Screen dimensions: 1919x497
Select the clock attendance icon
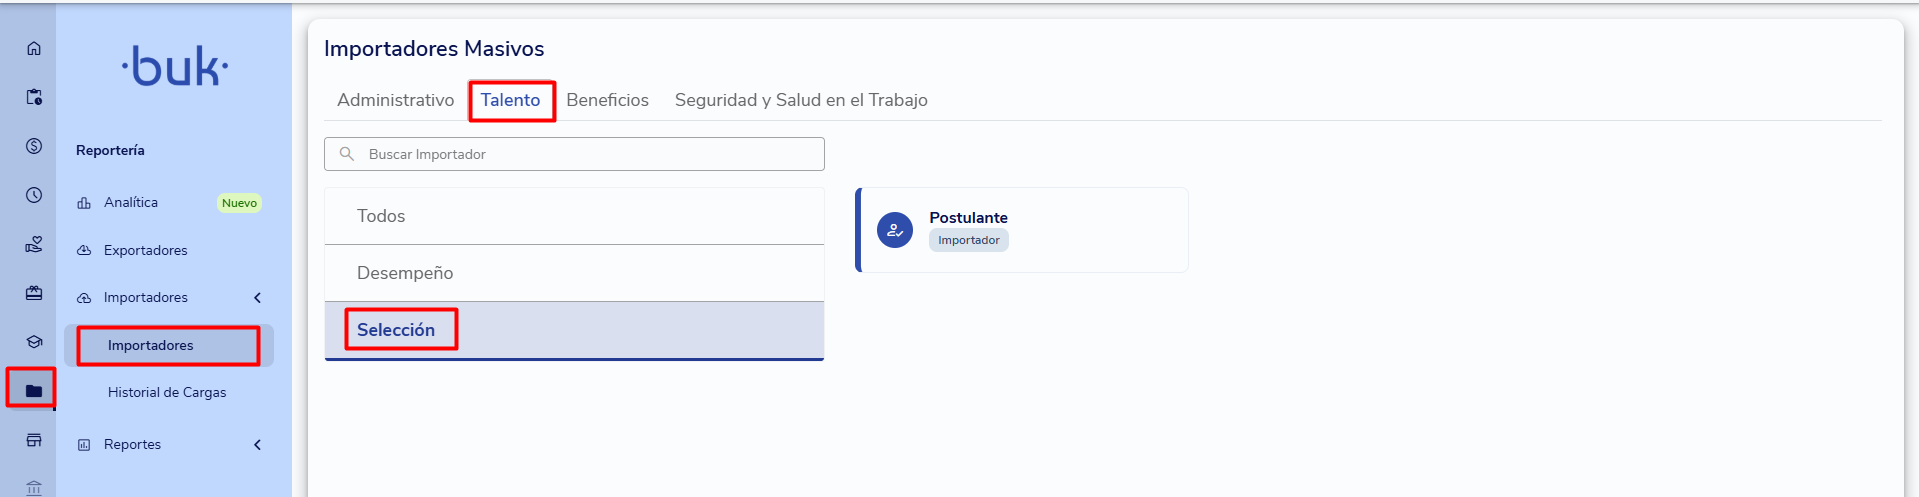pyautogui.click(x=34, y=195)
